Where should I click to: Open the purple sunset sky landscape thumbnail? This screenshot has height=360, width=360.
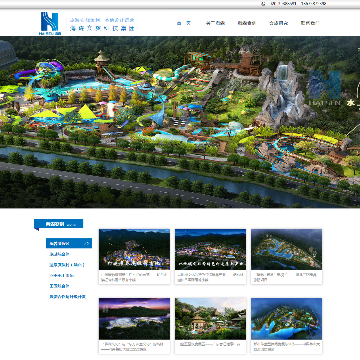click(x=134, y=319)
